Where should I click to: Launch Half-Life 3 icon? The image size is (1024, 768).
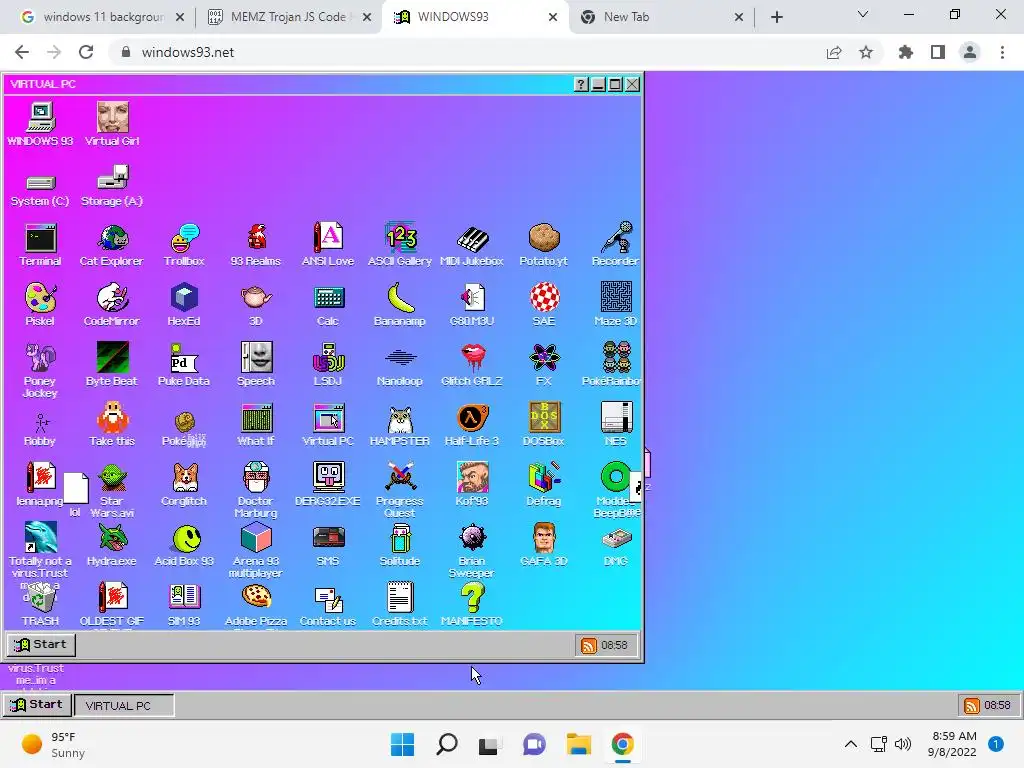pyautogui.click(x=472, y=425)
